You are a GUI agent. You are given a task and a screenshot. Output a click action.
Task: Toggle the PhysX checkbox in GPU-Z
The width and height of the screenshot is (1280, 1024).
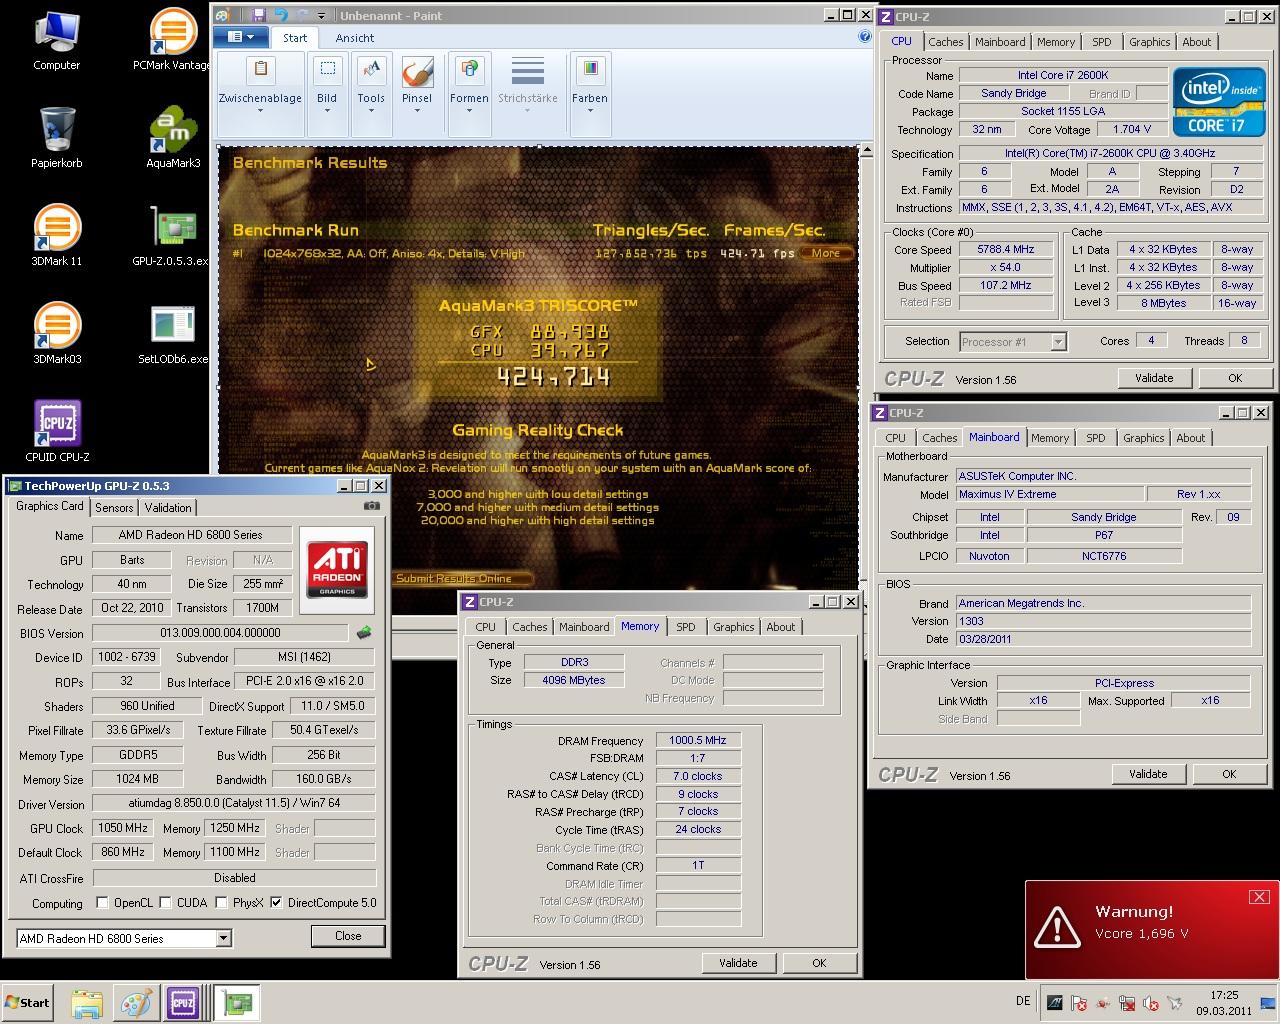coord(221,902)
